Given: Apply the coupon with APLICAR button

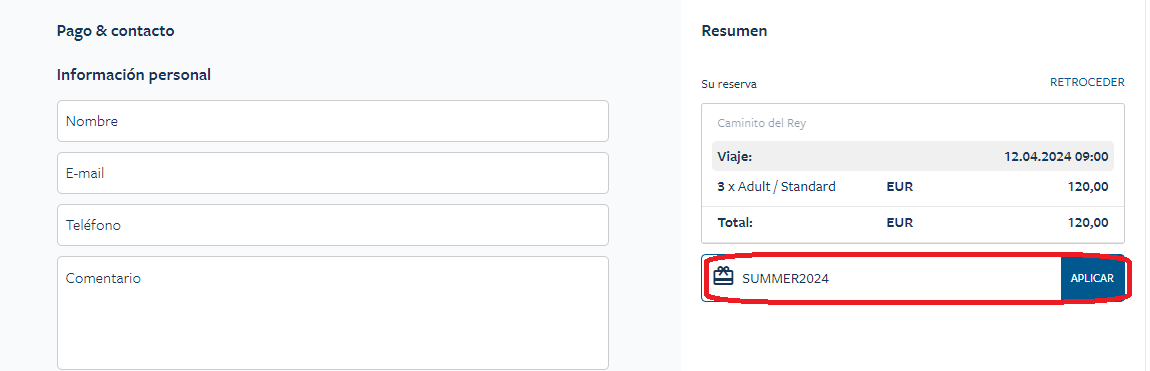Looking at the screenshot, I should [x=1092, y=279].
